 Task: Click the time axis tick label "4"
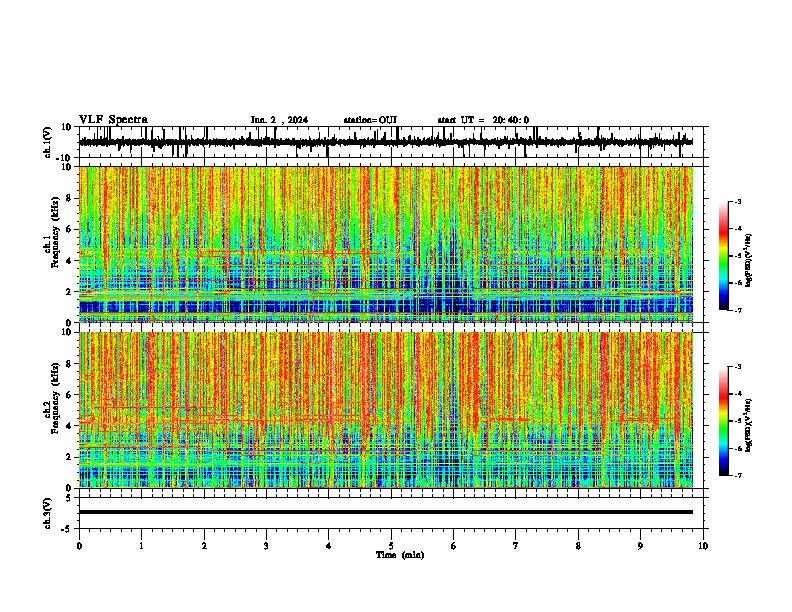(x=328, y=546)
